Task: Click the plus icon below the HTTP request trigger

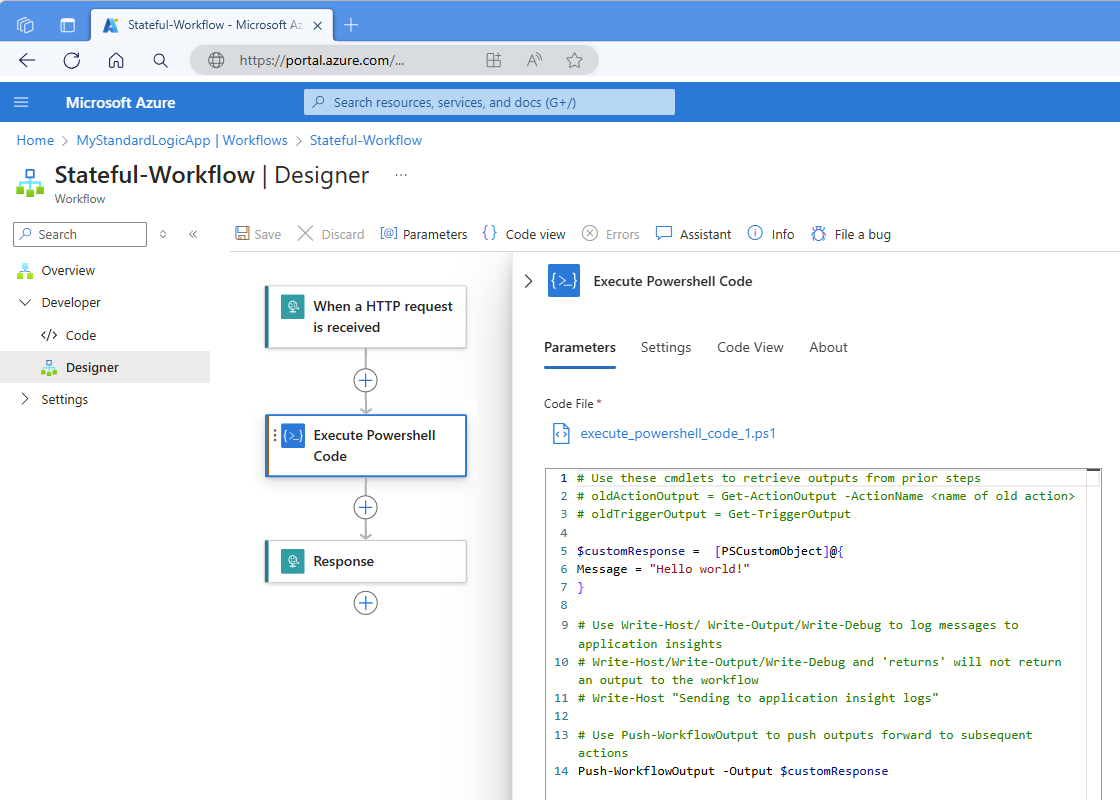Action: click(x=365, y=380)
